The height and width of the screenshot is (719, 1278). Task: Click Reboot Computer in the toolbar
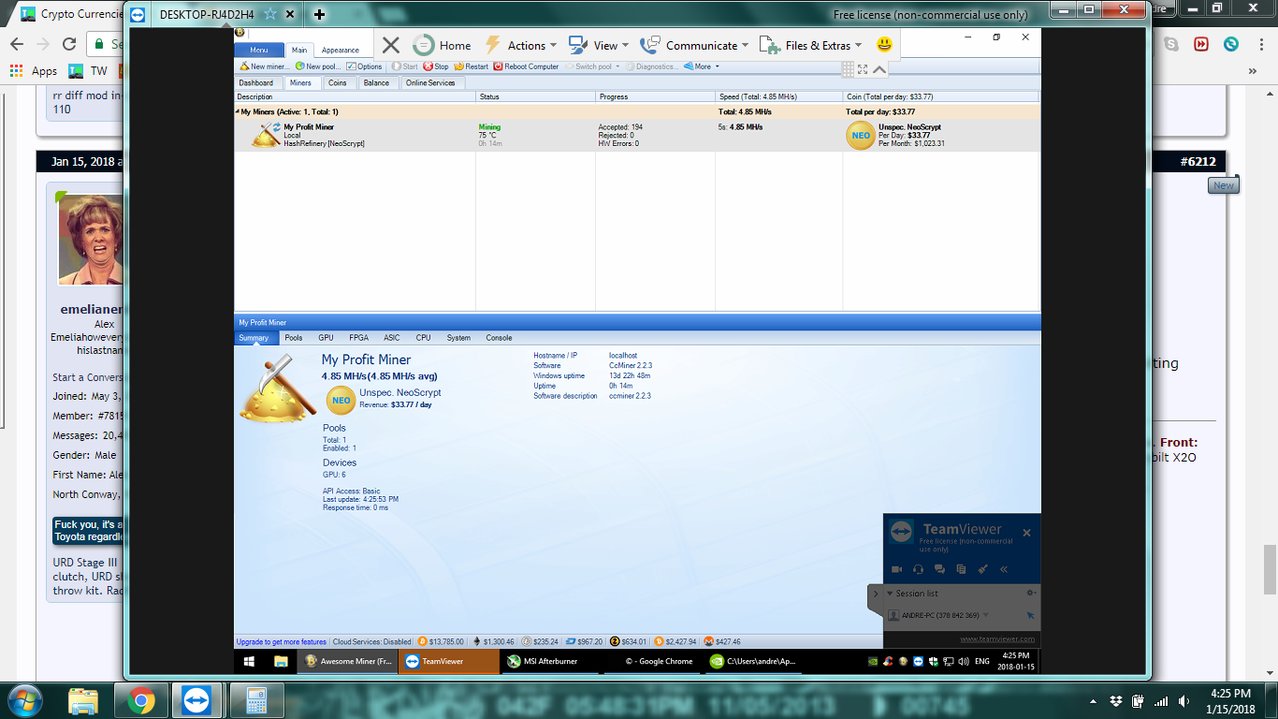(x=526, y=66)
